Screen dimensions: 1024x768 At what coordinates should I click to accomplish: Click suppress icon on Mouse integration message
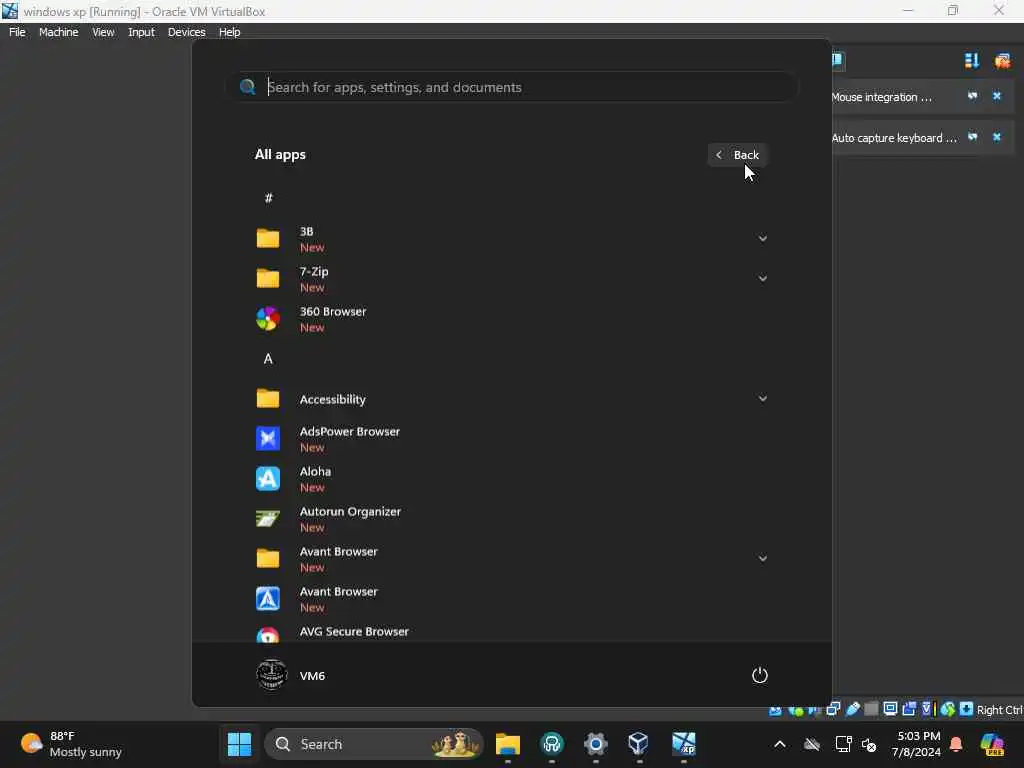coord(972,96)
